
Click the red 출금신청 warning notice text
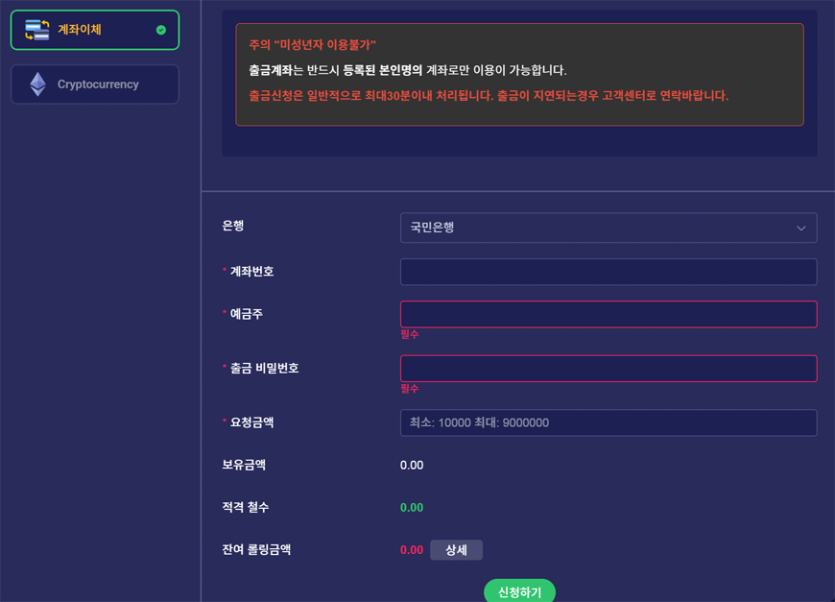tap(488, 96)
